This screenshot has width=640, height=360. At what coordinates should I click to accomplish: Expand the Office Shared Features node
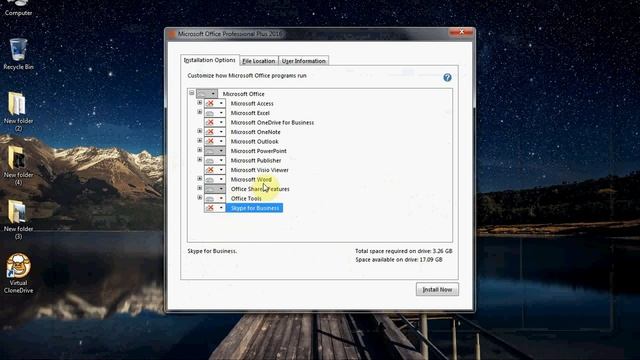pos(200,188)
